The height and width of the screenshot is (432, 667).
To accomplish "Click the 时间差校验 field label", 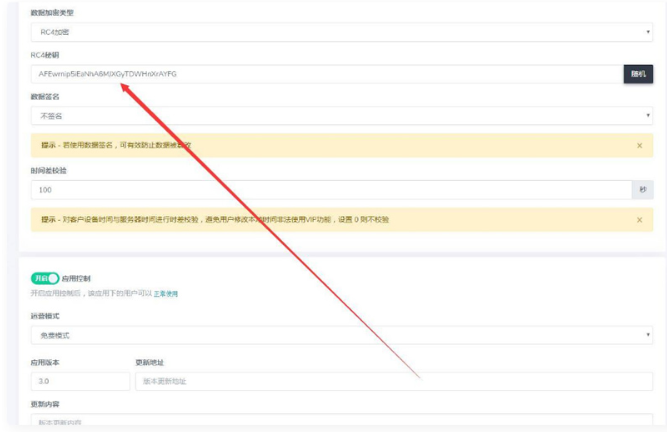I will 48,171.
